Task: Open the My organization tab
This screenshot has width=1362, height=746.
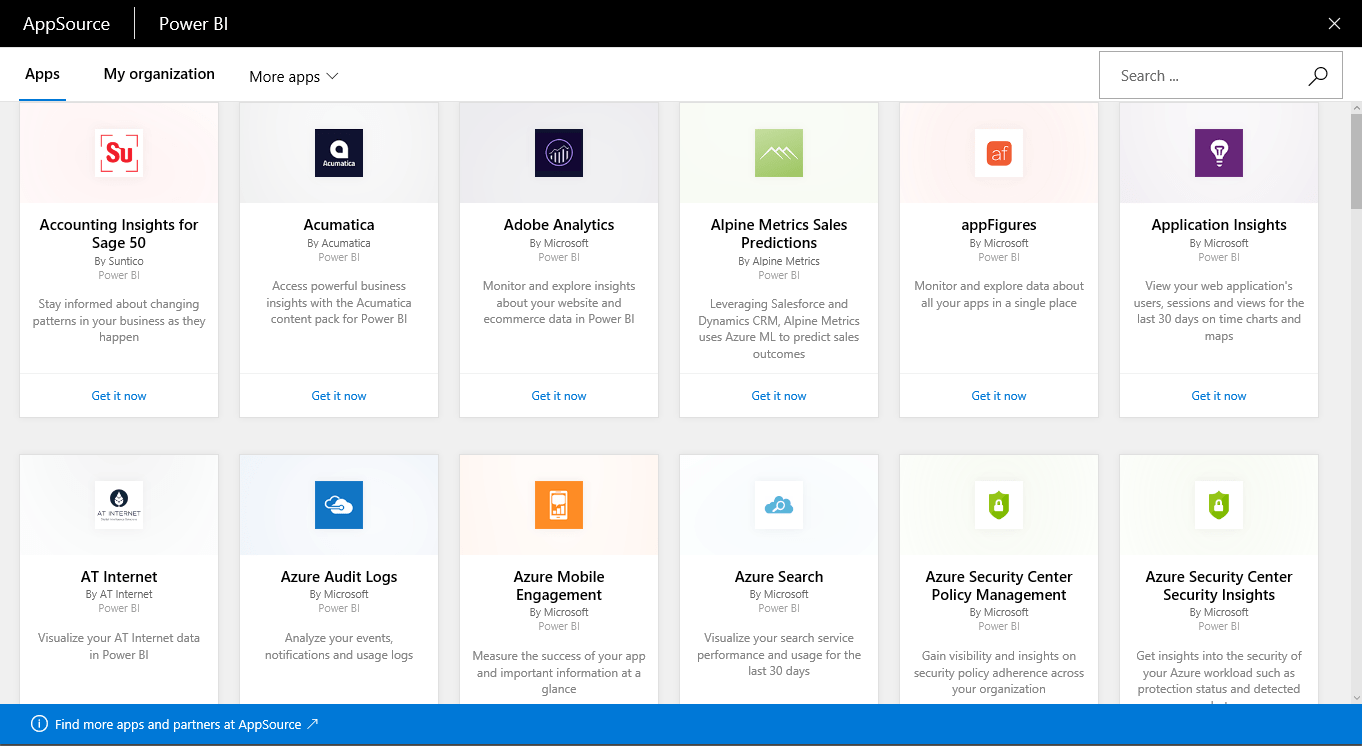Action: (159, 74)
